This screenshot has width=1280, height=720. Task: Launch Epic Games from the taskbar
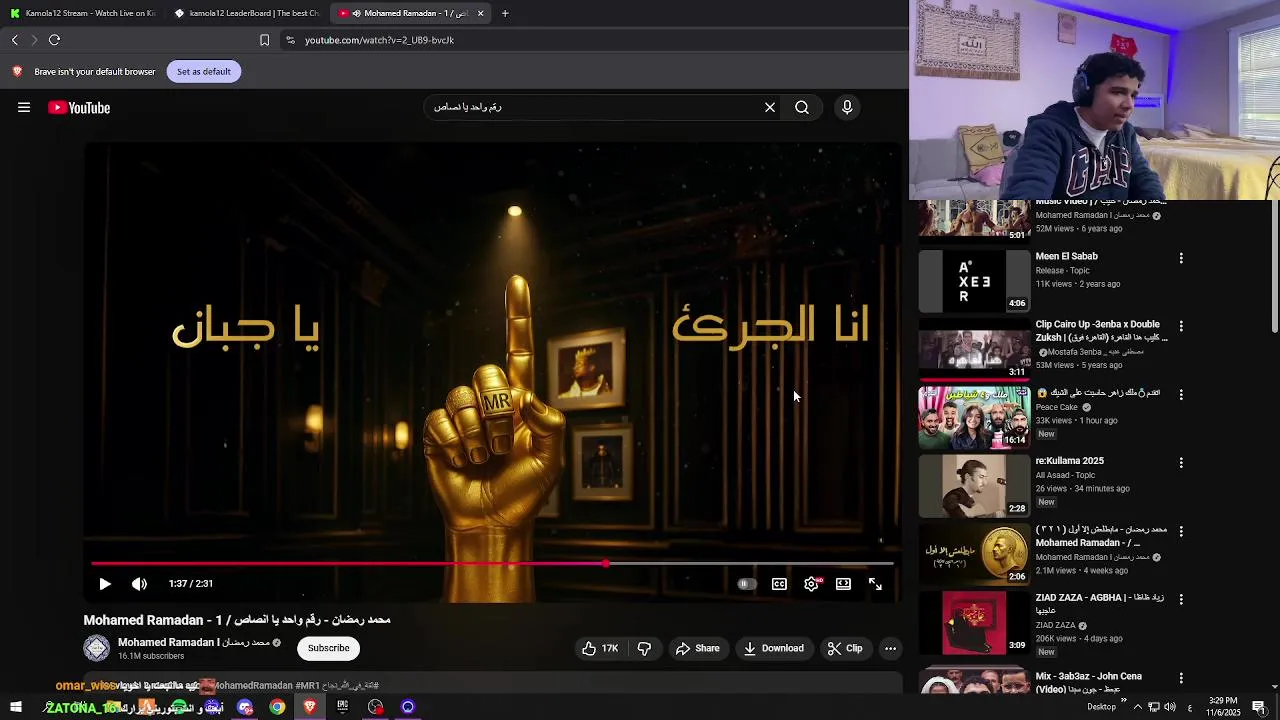tap(342, 707)
